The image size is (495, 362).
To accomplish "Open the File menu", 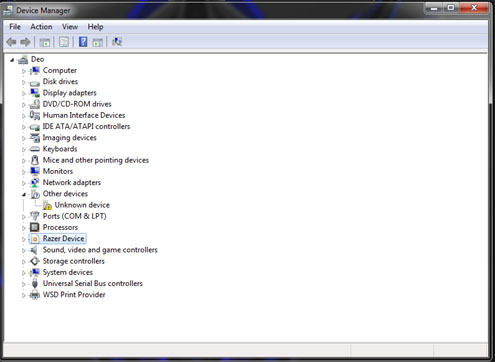I will (15, 27).
